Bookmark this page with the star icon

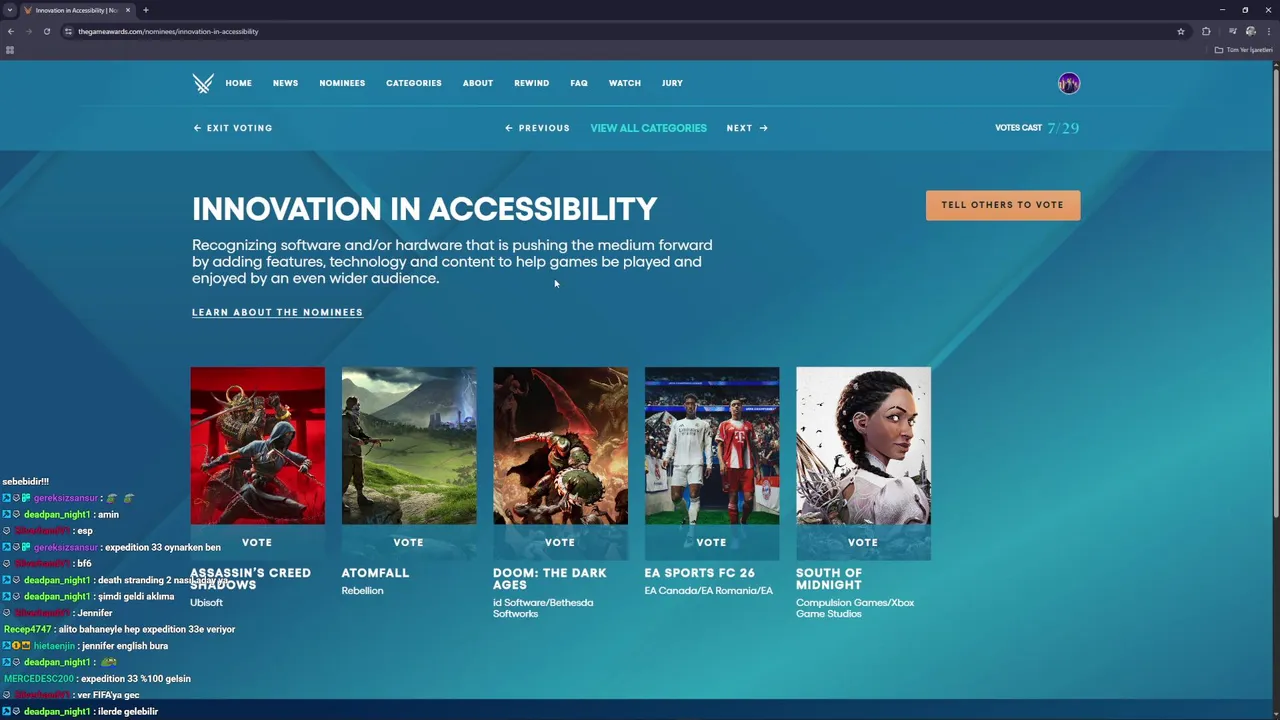[x=1181, y=31]
